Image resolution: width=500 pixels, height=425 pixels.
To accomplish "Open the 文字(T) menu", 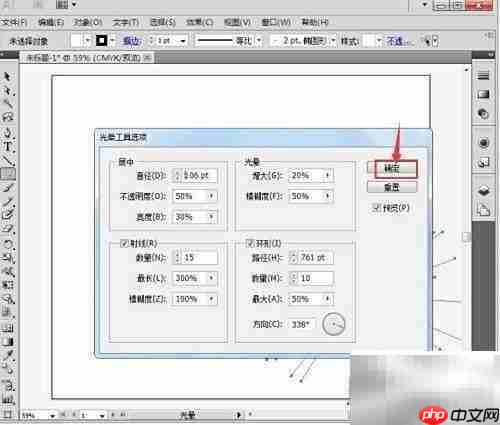I will click(x=125, y=22).
